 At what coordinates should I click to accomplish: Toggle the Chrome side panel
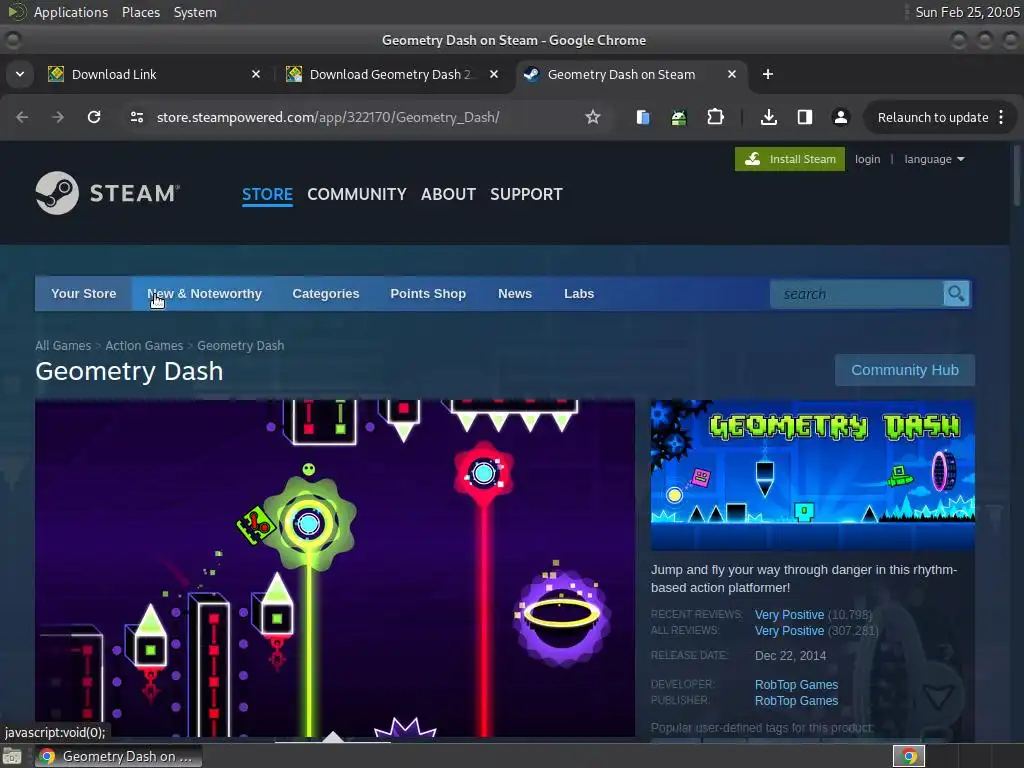[805, 117]
